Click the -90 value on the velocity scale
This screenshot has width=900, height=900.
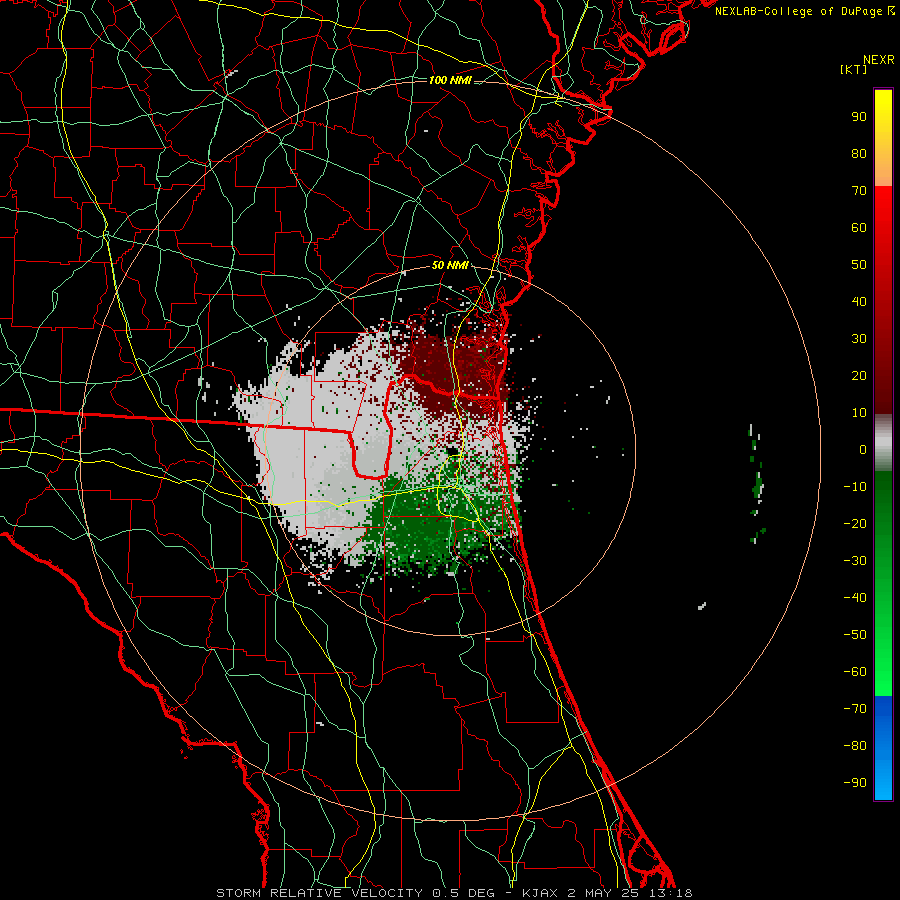(855, 783)
